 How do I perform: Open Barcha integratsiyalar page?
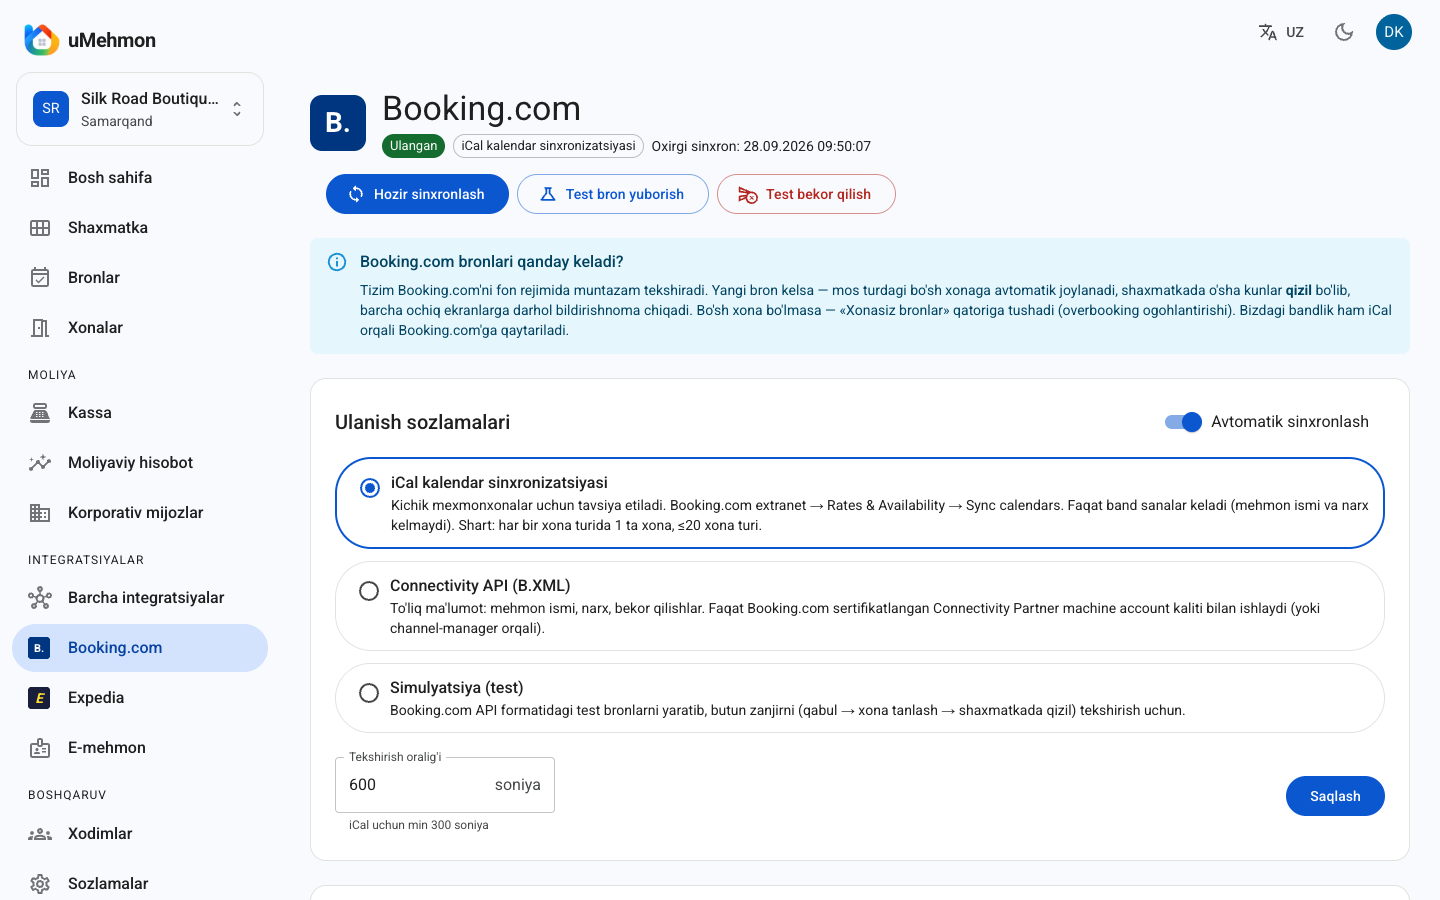click(x=140, y=598)
